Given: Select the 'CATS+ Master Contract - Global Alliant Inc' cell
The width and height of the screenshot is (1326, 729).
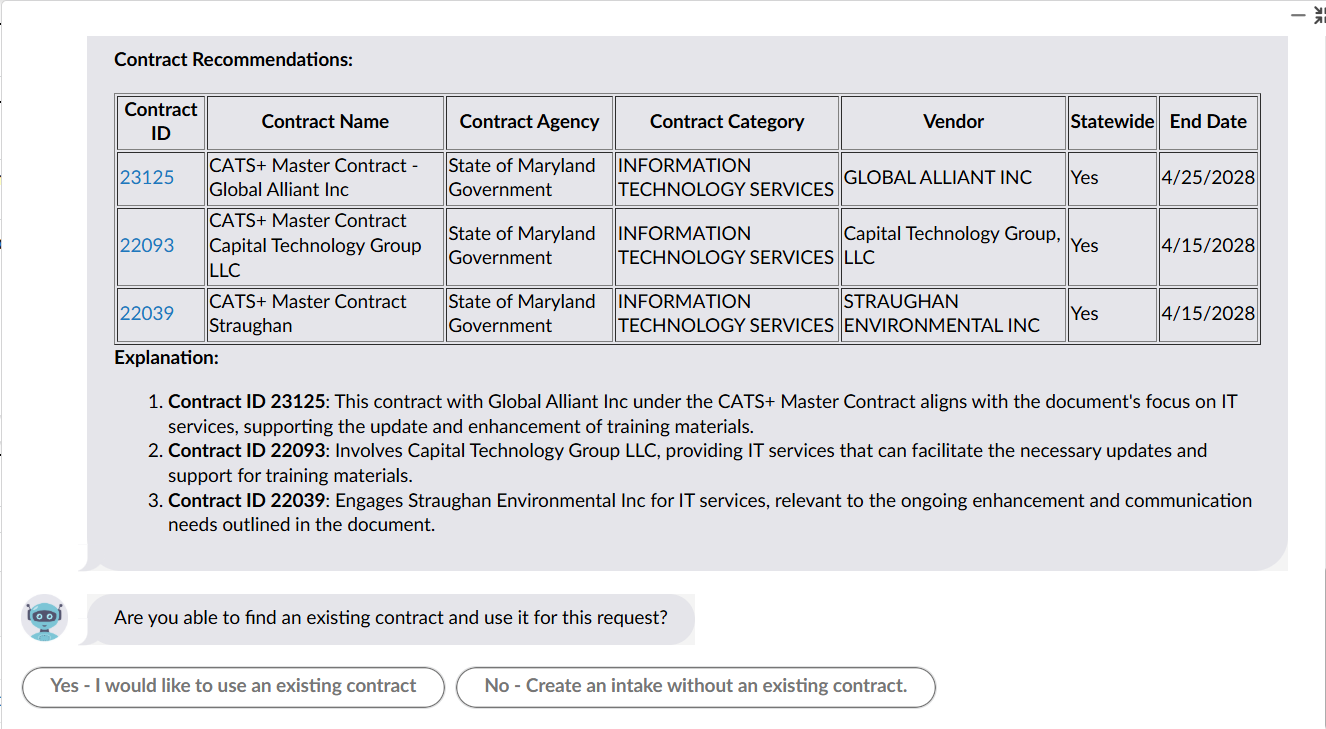Looking at the screenshot, I should pos(325,178).
